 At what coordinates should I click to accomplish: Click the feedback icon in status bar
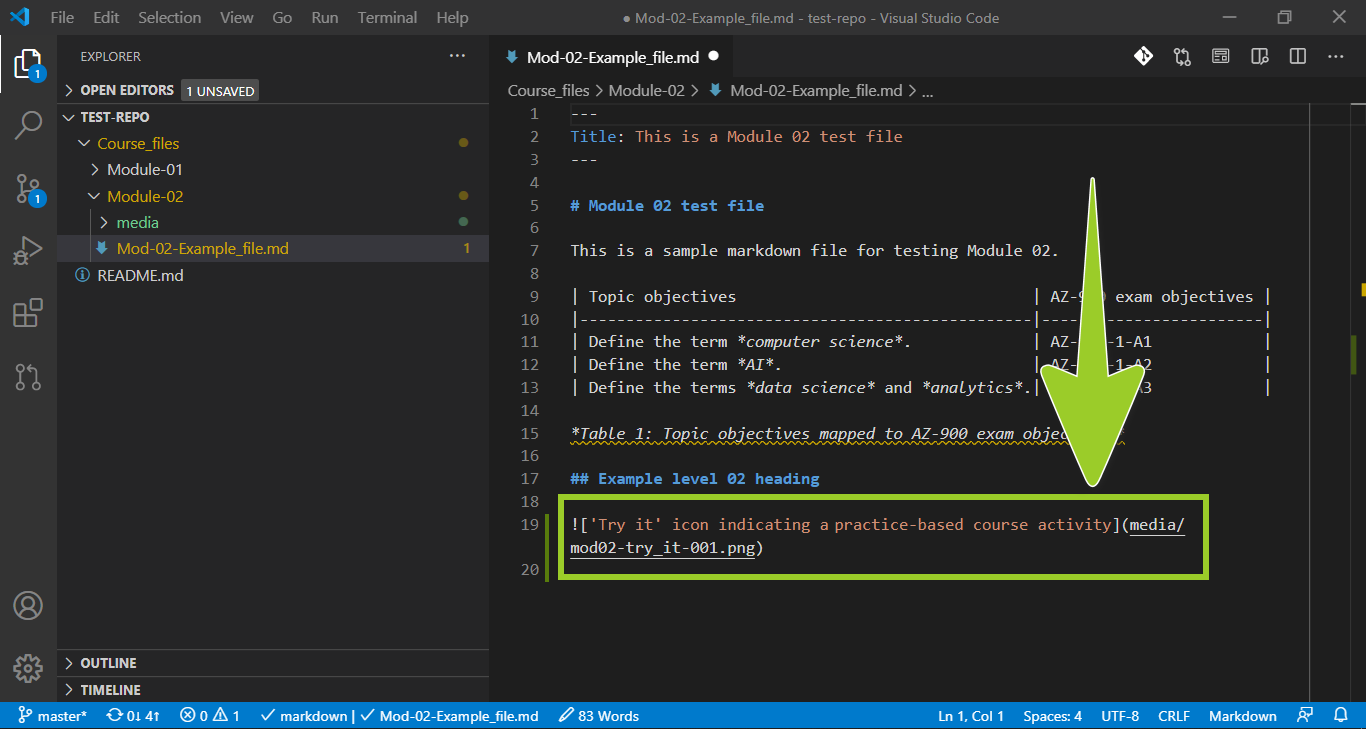pyautogui.click(x=1305, y=716)
